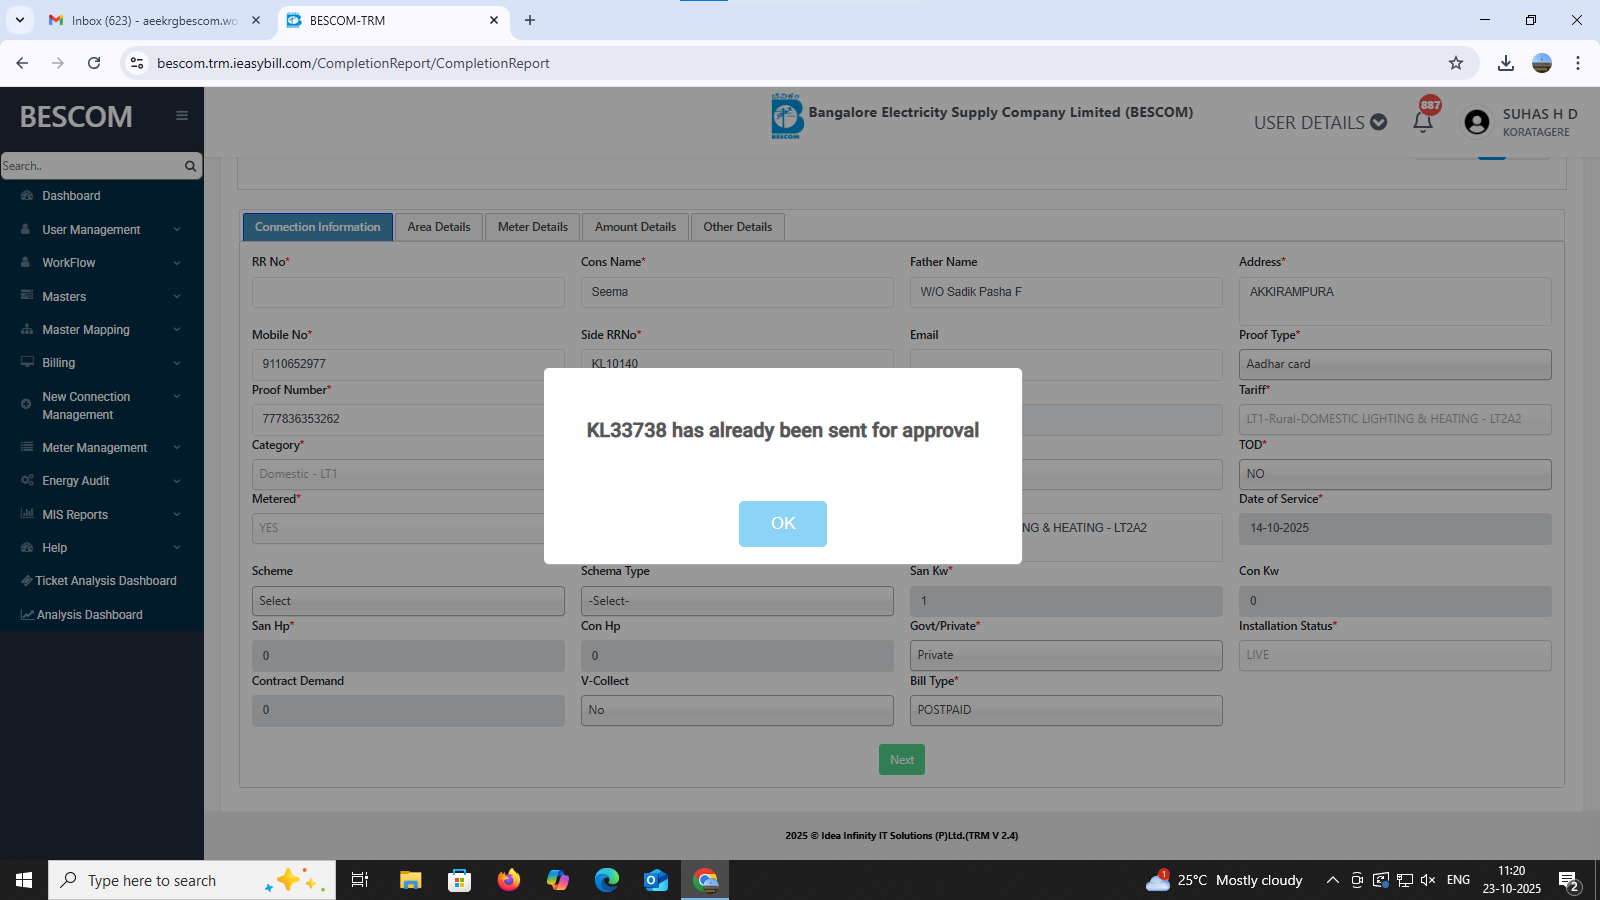The height and width of the screenshot is (900, 1600).
Task: Switch to Meter Details tab
Action: coord(533,227)
